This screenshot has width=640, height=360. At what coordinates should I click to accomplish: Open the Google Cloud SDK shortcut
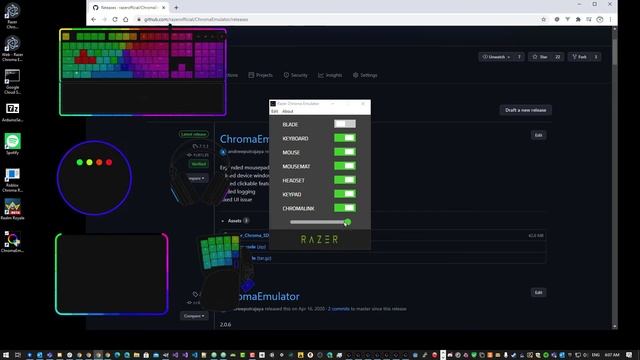(12, 81)
